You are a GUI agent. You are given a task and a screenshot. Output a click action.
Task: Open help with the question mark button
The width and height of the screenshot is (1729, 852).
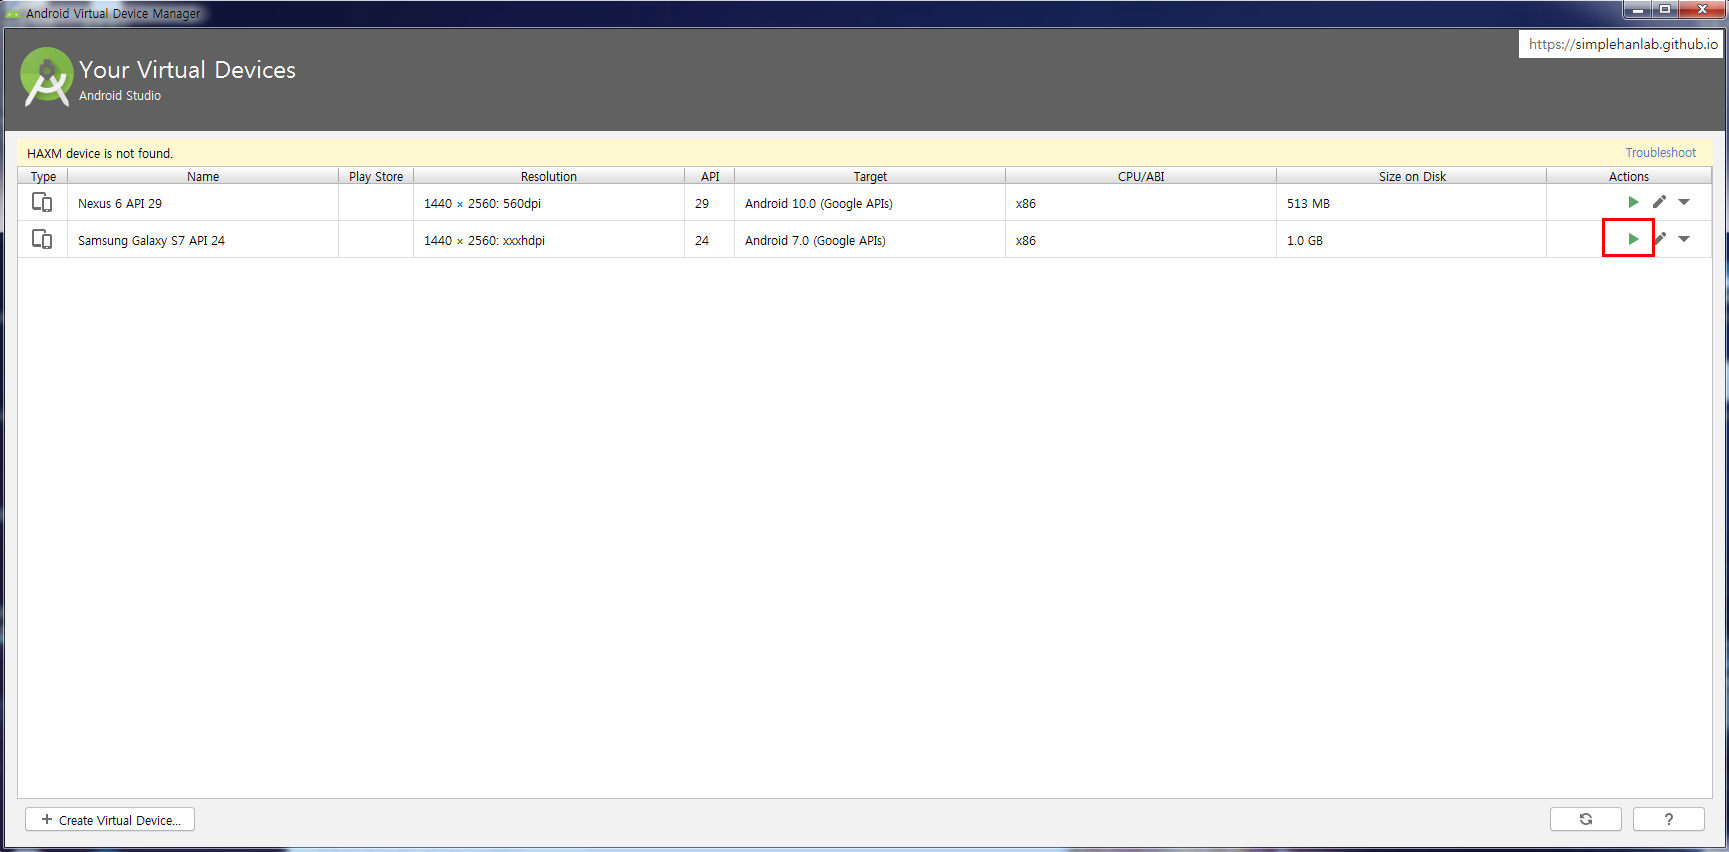coord(1669,819)
